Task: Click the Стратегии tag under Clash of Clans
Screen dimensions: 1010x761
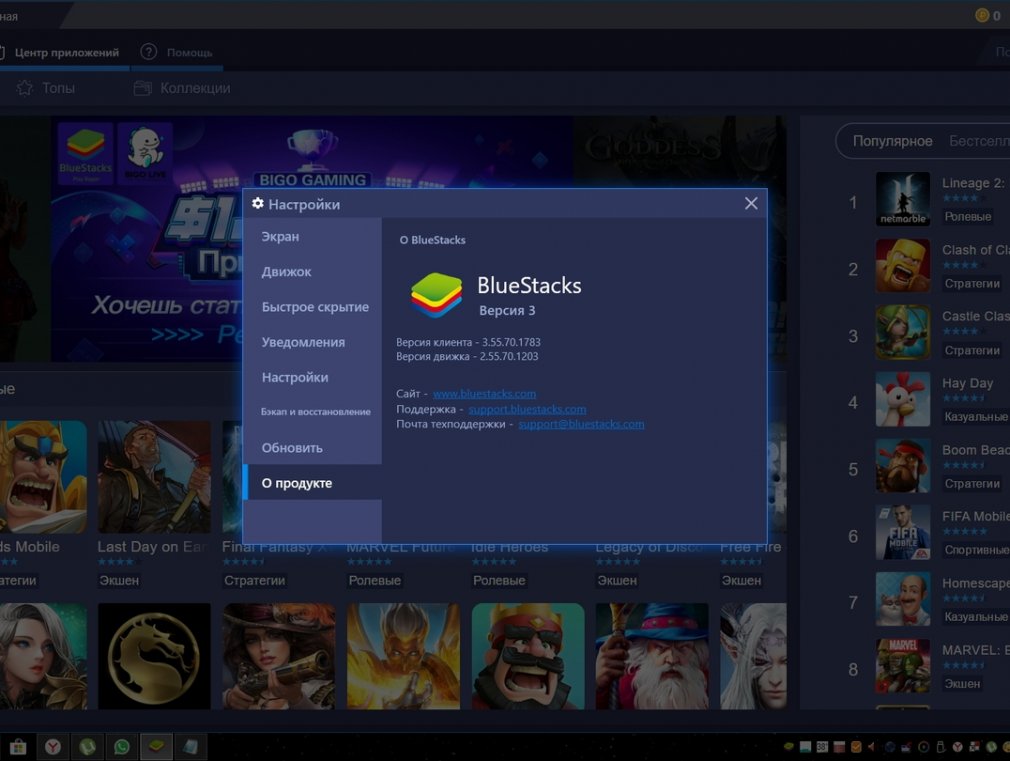Action: coord(972,284)
